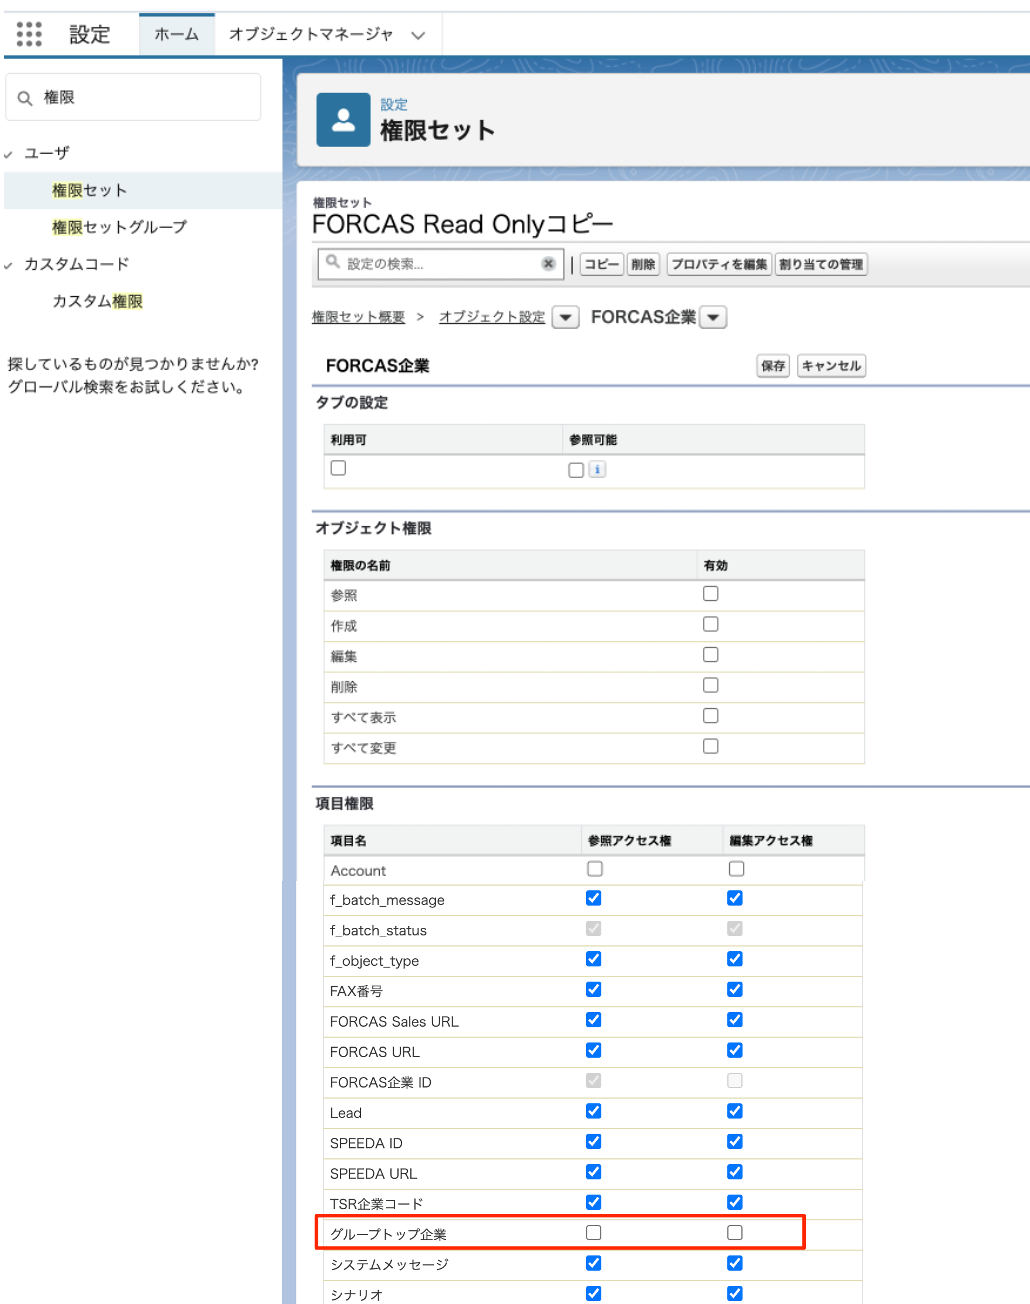
Task: Check 参照アクセス権 for グループトップ企業
Action: pyautogui.click(x=594, y=1233)
